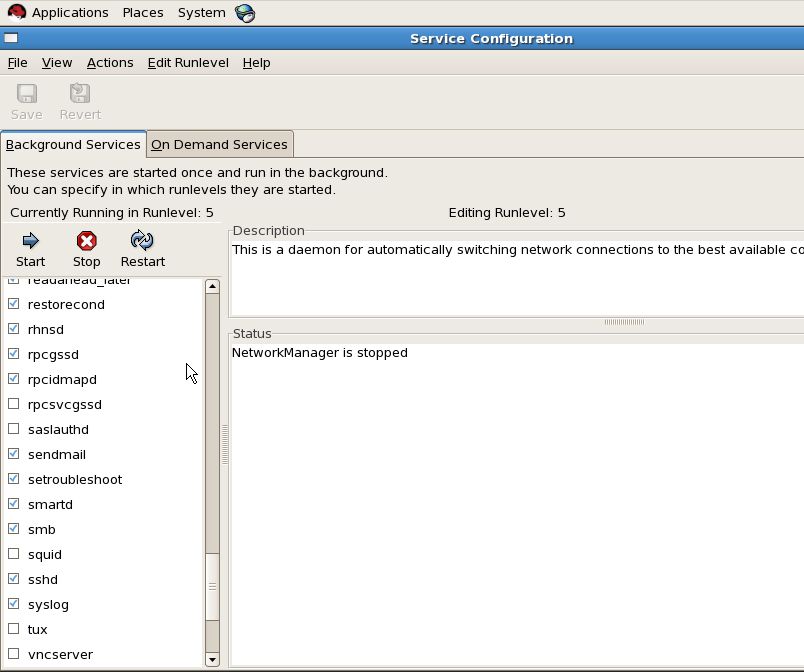Open the window menu icon in title bar
The image size is (804, 672).
11,38
